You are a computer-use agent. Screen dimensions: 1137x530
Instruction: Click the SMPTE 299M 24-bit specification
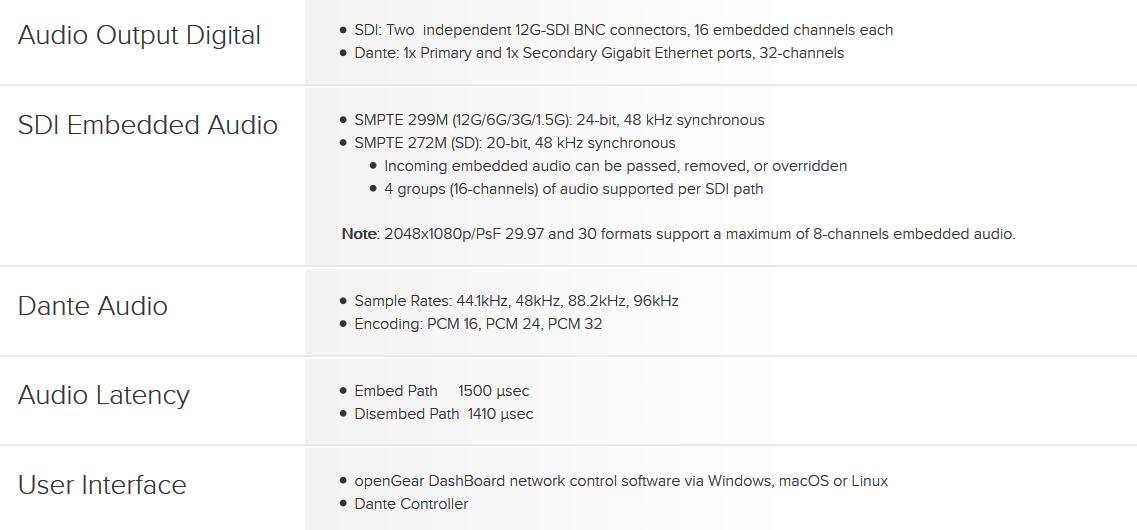559,120
